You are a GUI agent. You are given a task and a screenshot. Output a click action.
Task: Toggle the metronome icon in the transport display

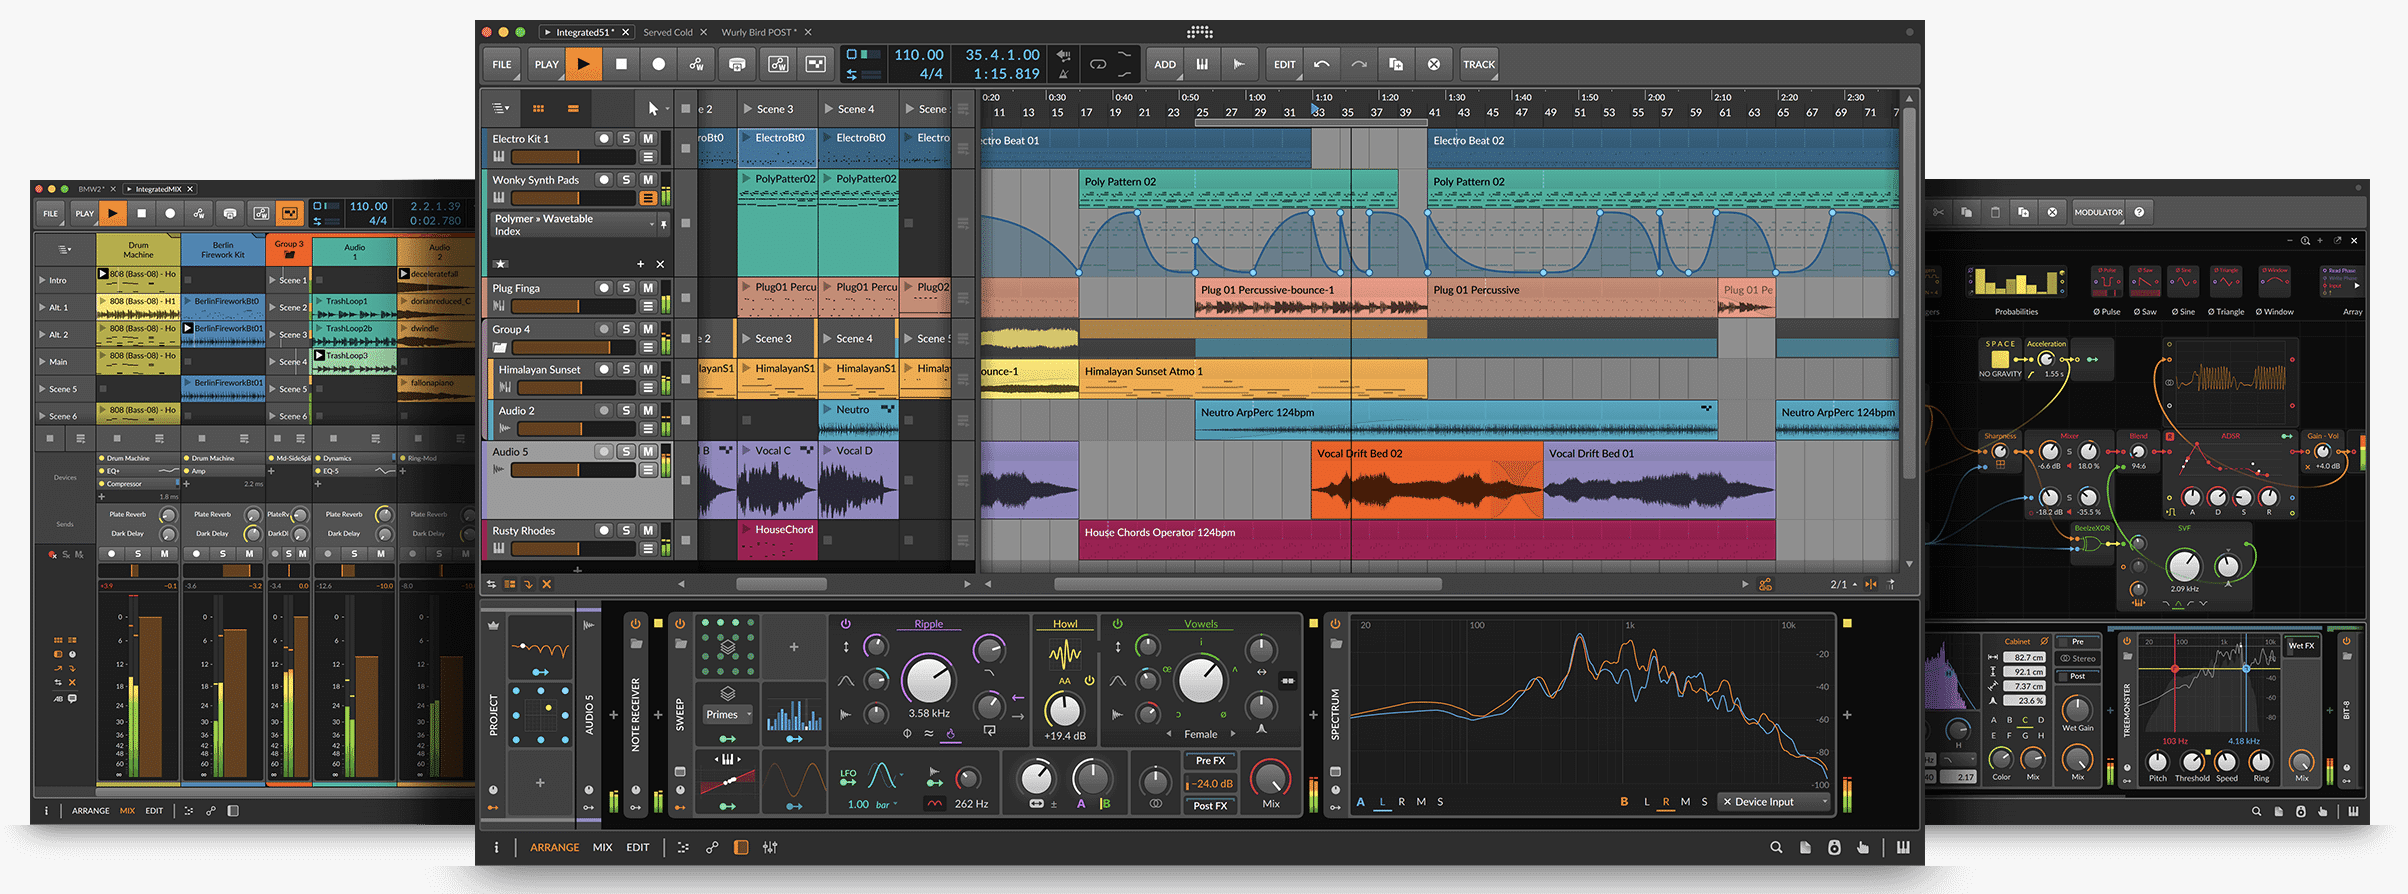tap(1063, 74)
